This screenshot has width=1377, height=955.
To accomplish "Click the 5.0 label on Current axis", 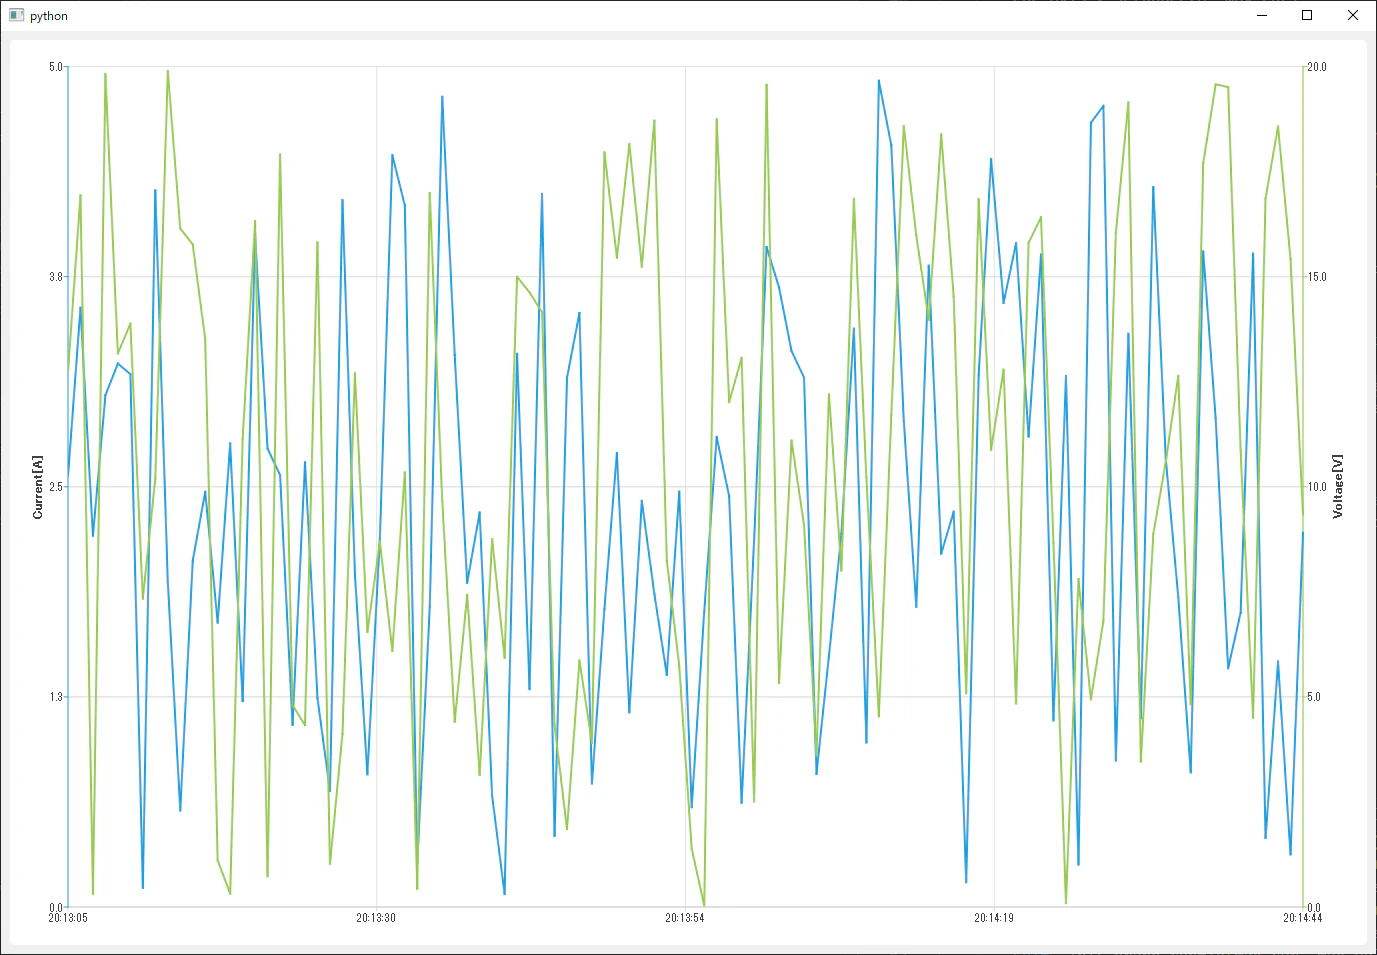I will [56, 67].
